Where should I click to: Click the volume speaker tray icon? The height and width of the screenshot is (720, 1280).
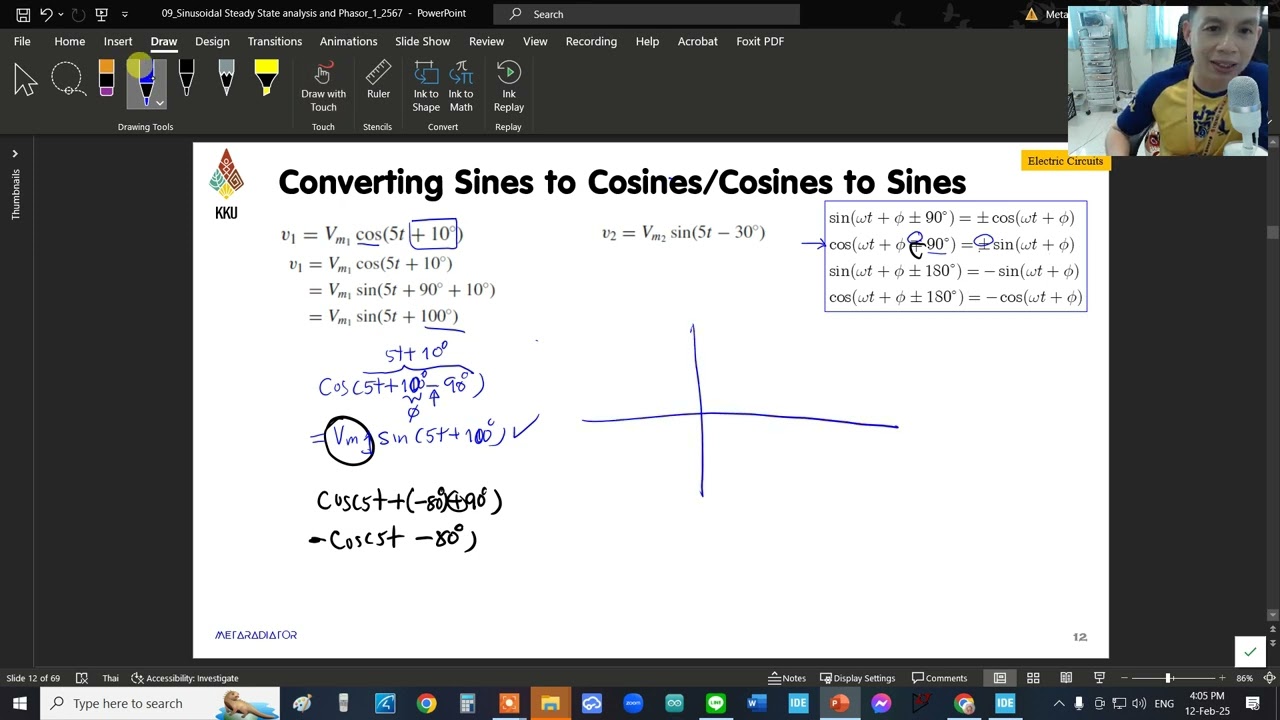click(1139, 703)
